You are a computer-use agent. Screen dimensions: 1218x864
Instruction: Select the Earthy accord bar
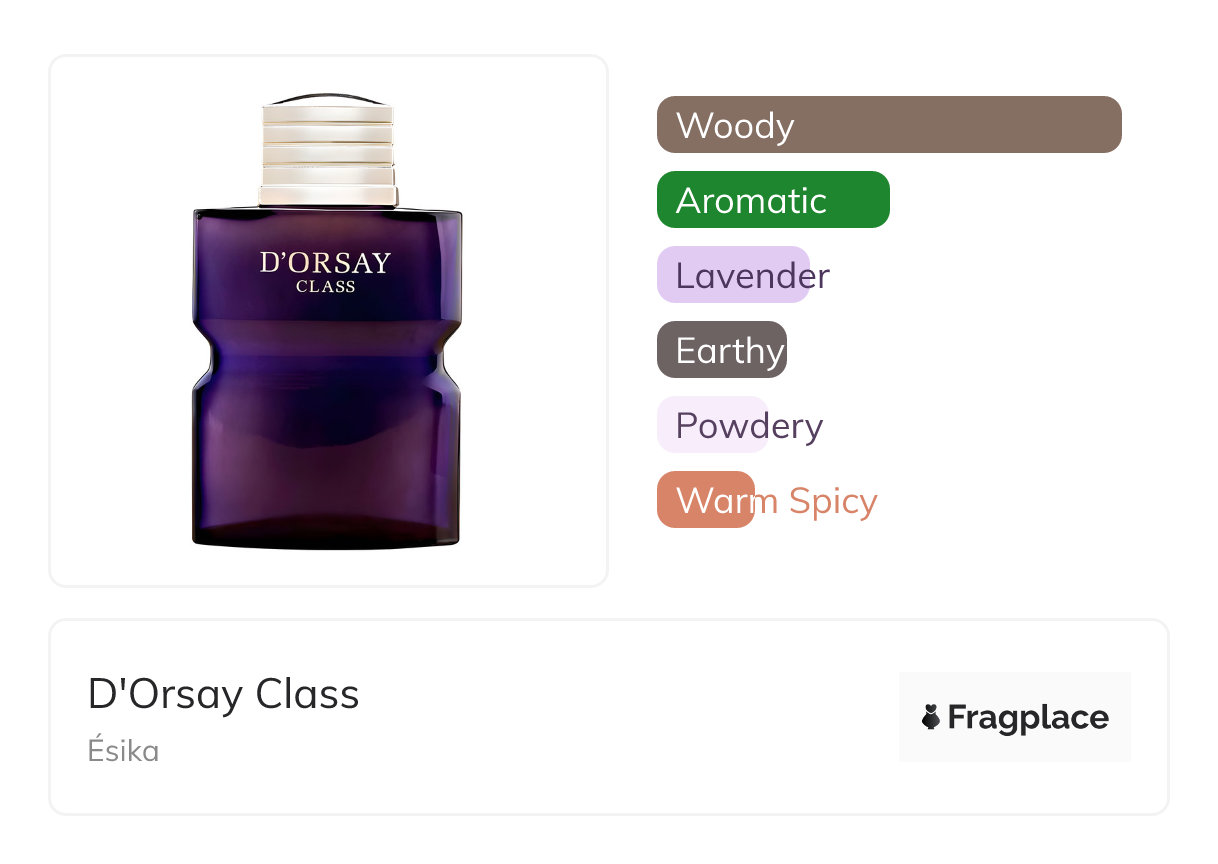(x=722, y=350)
